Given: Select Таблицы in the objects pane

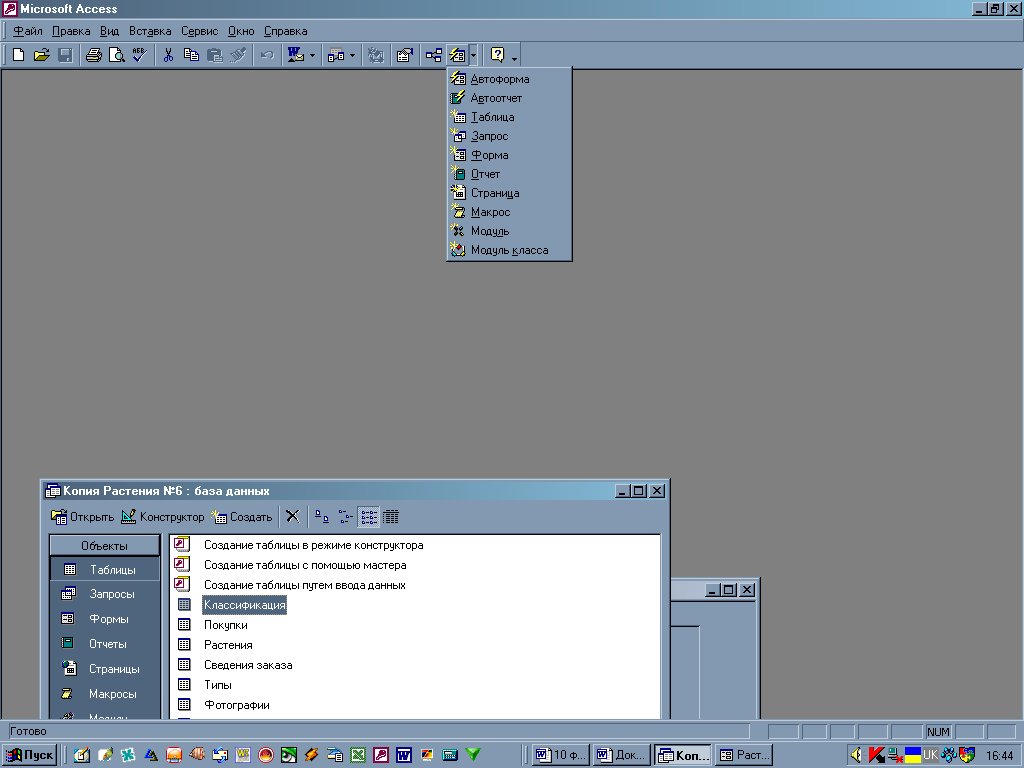Looking at the screenshot, I should (104, 569).
